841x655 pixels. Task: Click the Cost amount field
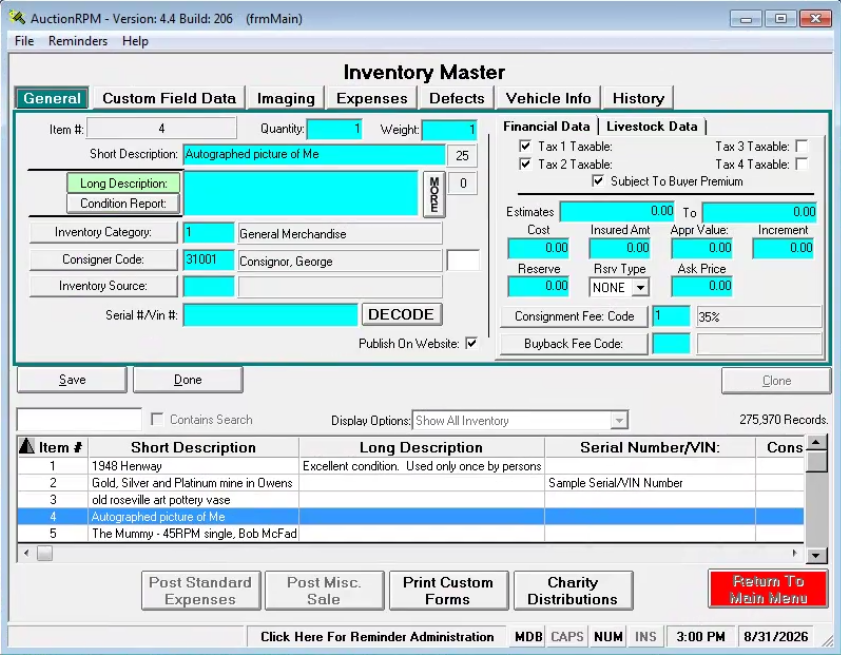pos(538,248)
